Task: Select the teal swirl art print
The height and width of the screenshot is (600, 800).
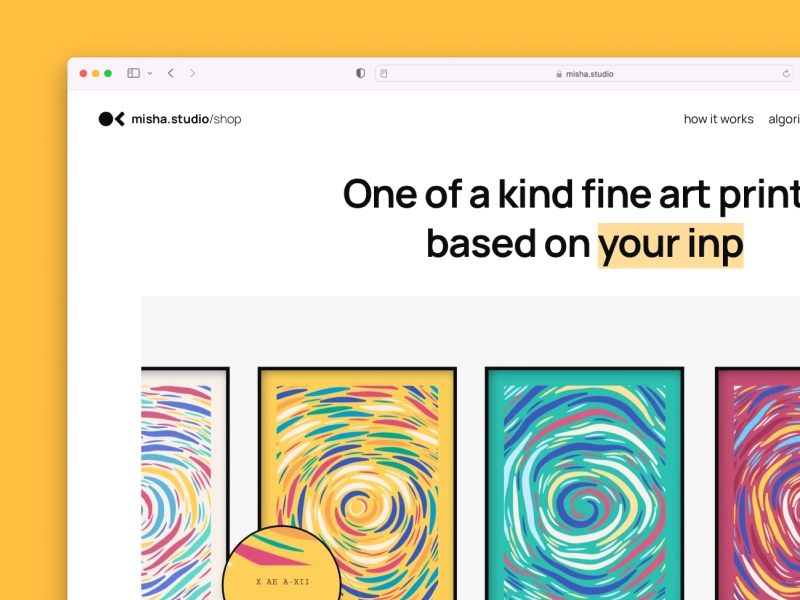Action: click(x=584, y=484)
